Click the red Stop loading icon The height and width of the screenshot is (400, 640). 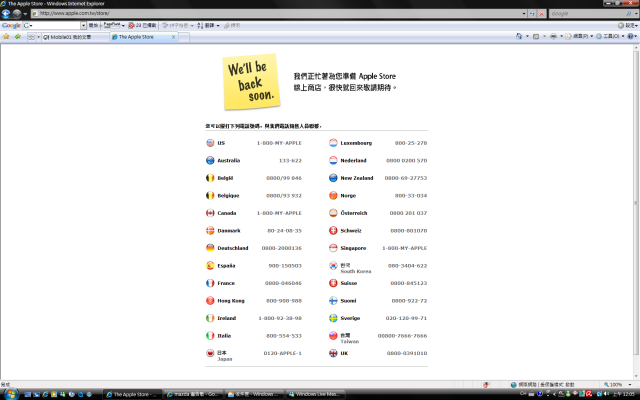[542, 13]
